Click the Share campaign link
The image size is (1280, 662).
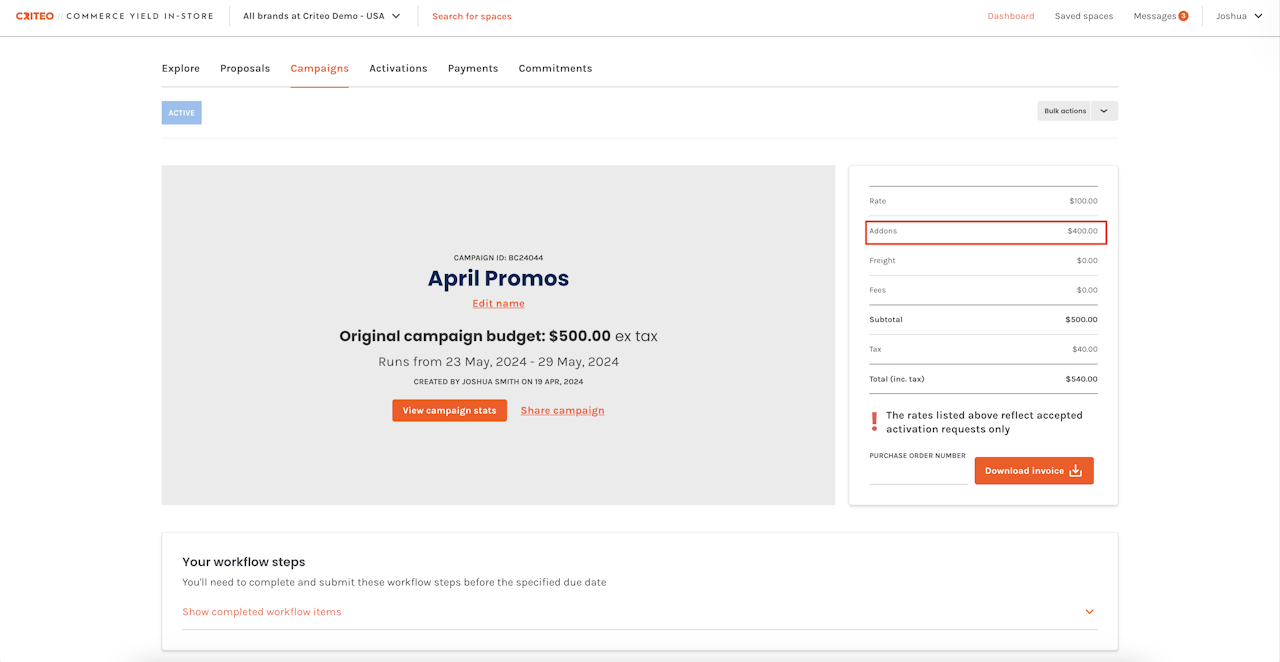coord(562,411)
